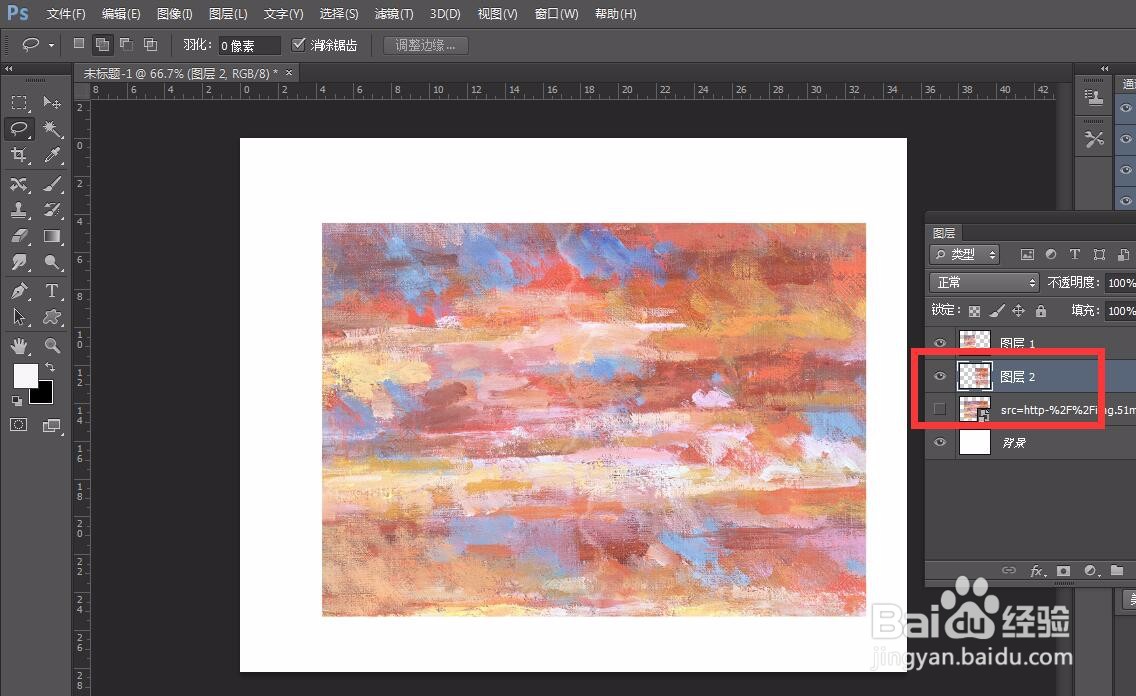Add a layer mask
1136x696 pixels.
1063,571
